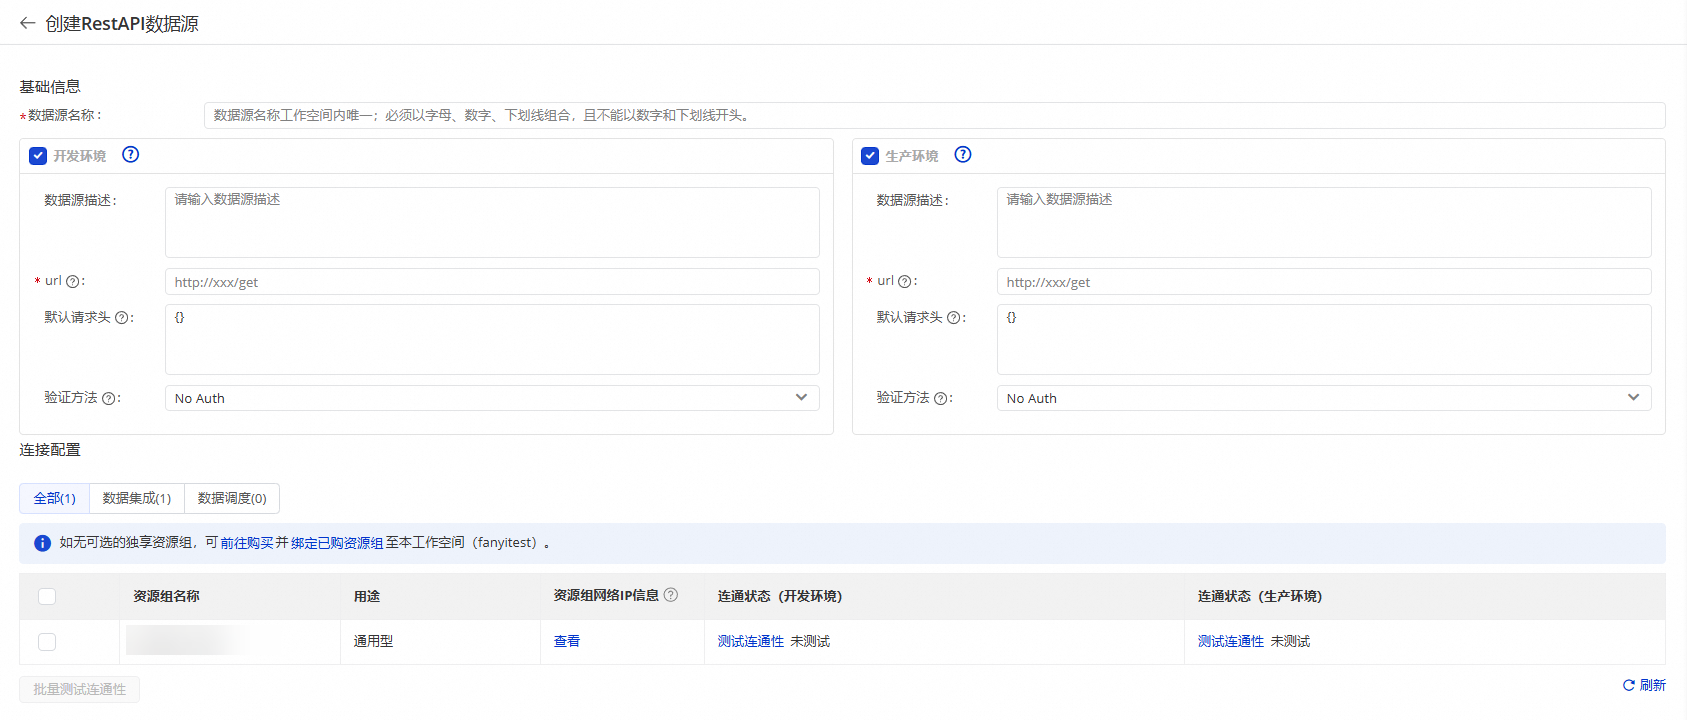Open the help icon next to 生产环境
1687x720 pixels.
(963, 154)
